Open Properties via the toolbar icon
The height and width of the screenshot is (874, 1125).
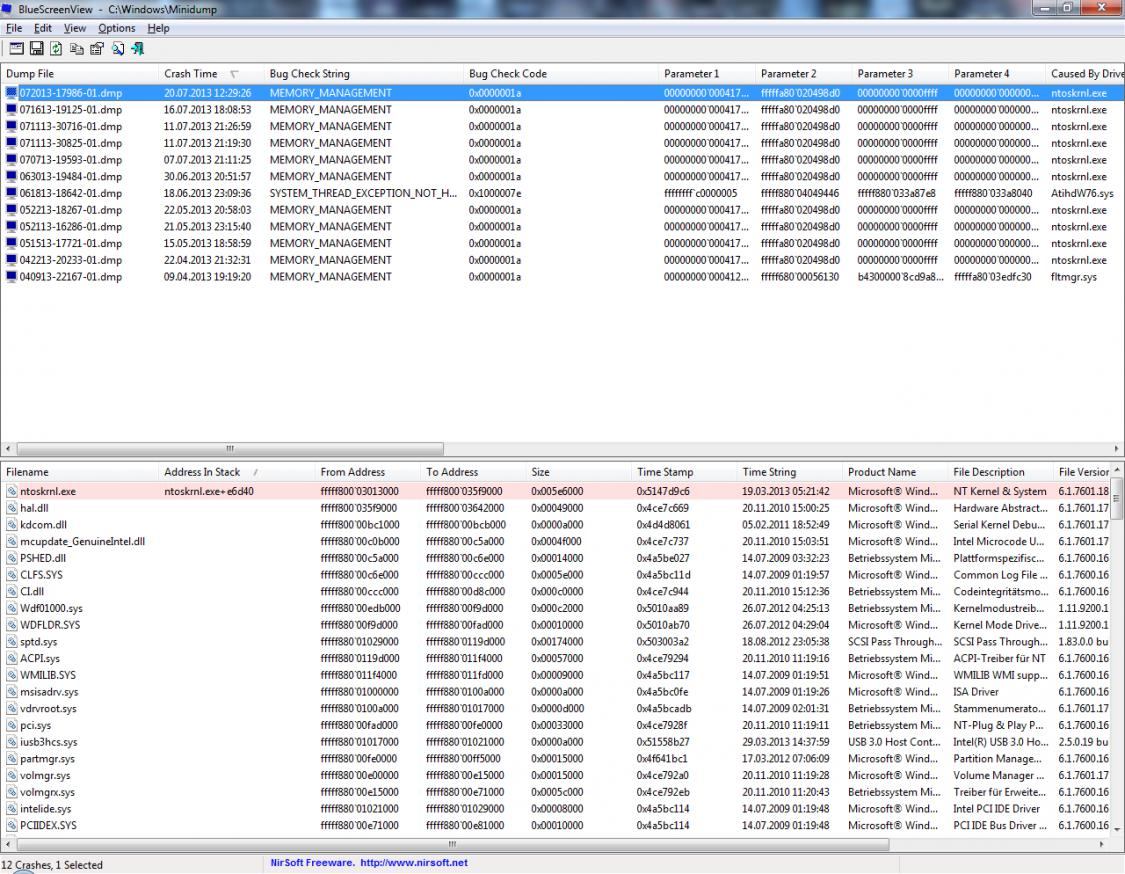point(97,49)
